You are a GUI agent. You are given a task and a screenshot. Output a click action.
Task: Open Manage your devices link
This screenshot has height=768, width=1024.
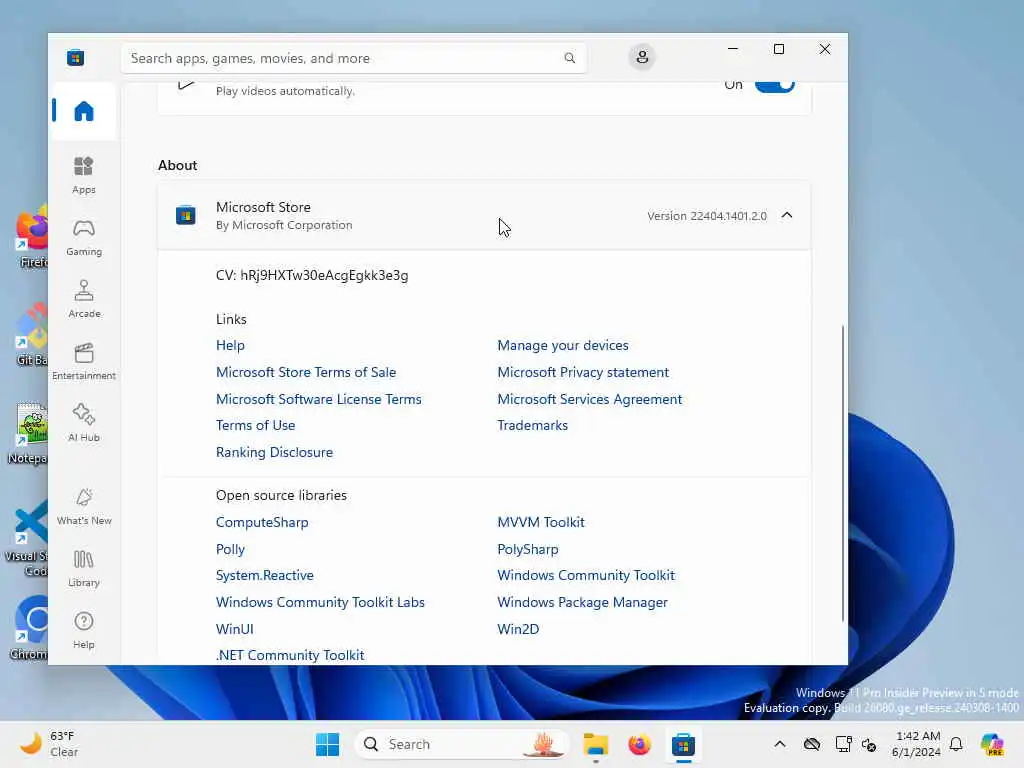(563, 345)
